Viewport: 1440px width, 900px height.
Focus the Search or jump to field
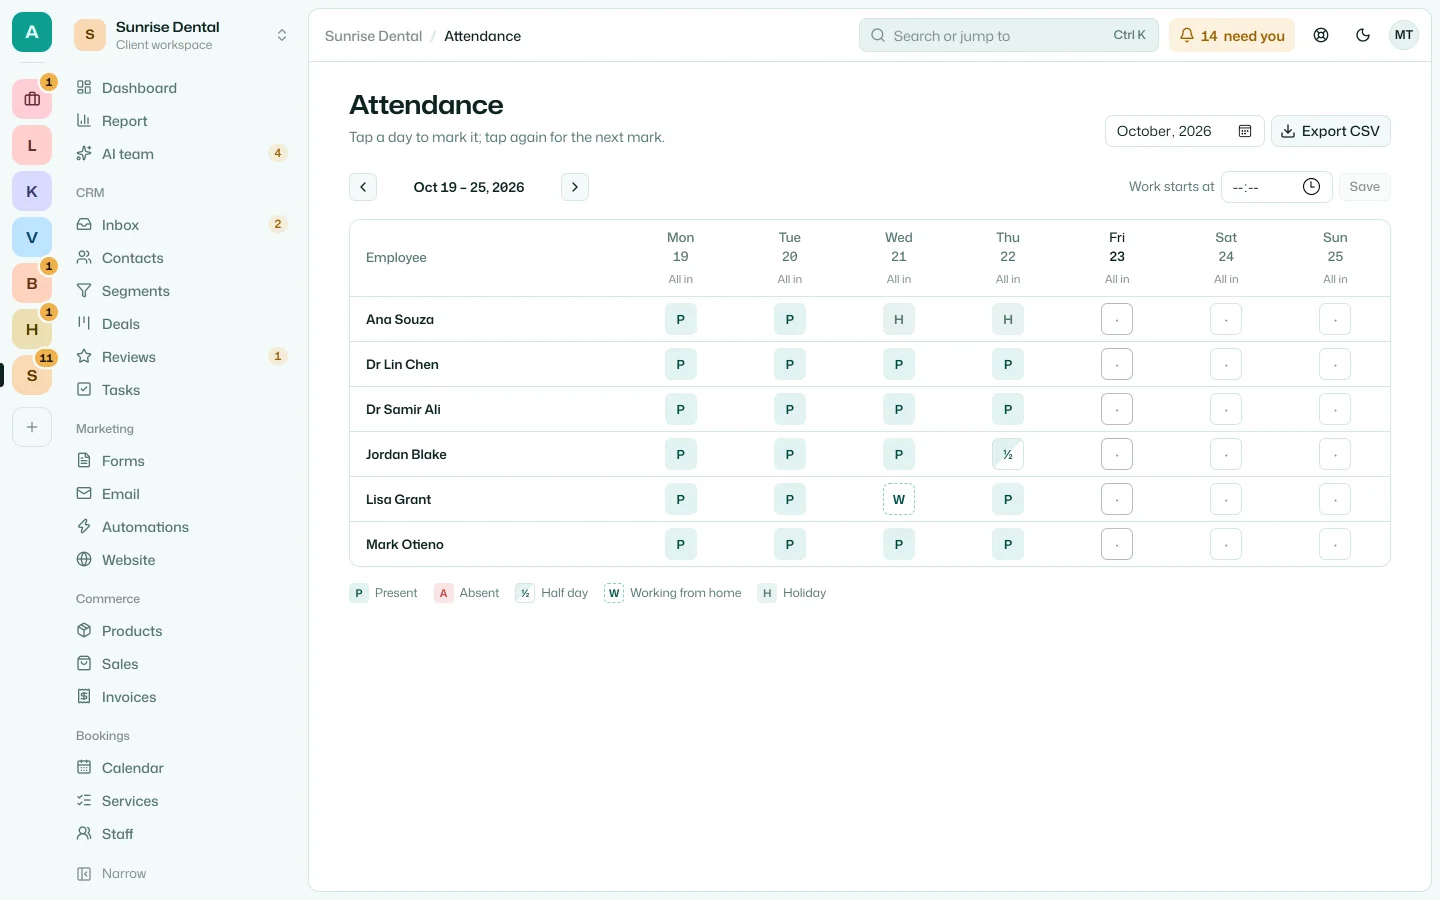[1009, 35]
